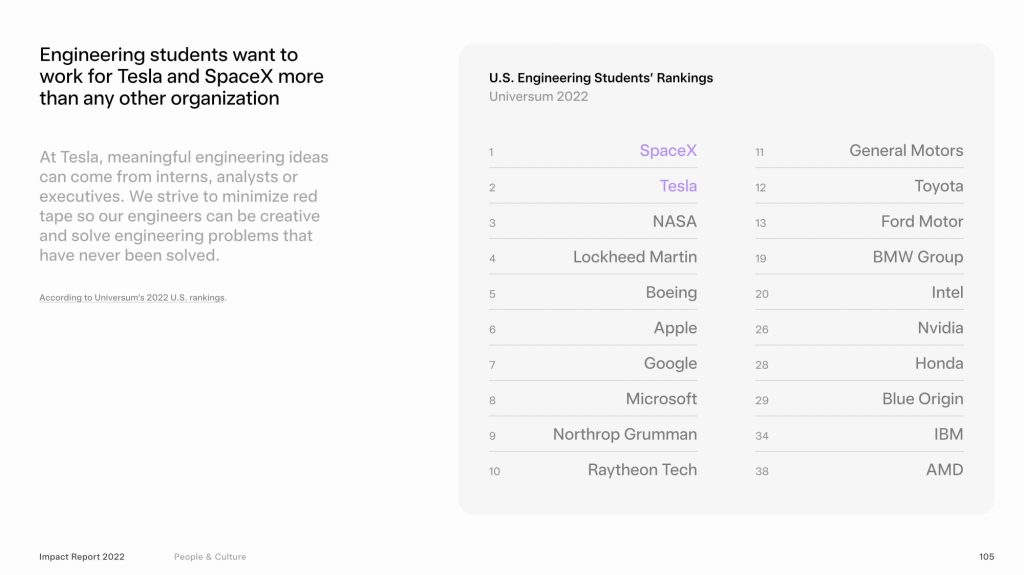Click the AMD entry at rank 38
The height and width of the screenshot is (575, 1024).
coord(859,470)
